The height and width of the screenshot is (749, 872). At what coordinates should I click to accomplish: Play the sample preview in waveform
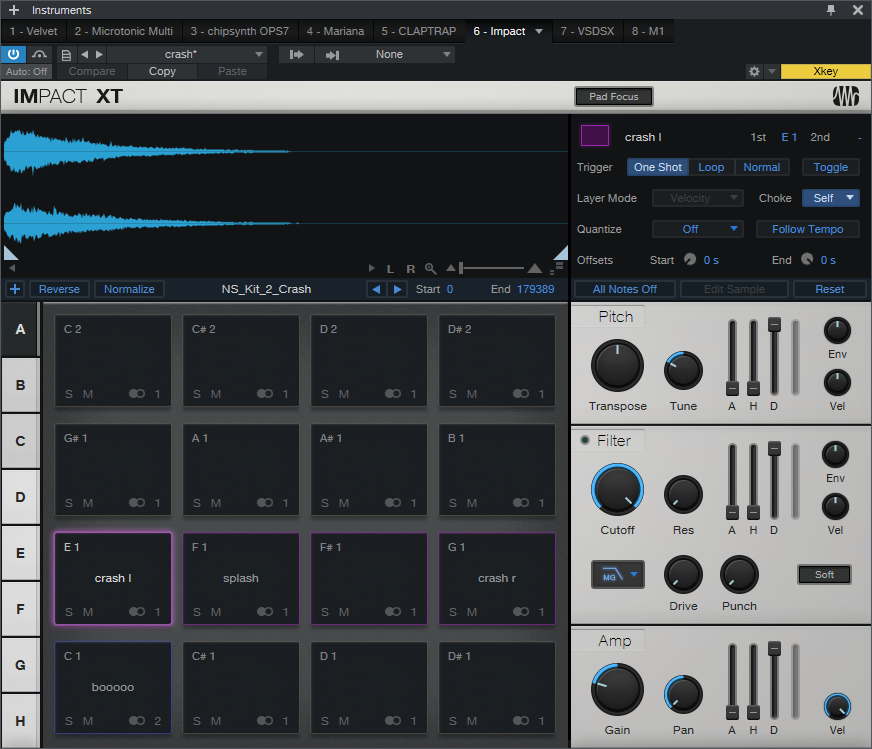point(373,269)
